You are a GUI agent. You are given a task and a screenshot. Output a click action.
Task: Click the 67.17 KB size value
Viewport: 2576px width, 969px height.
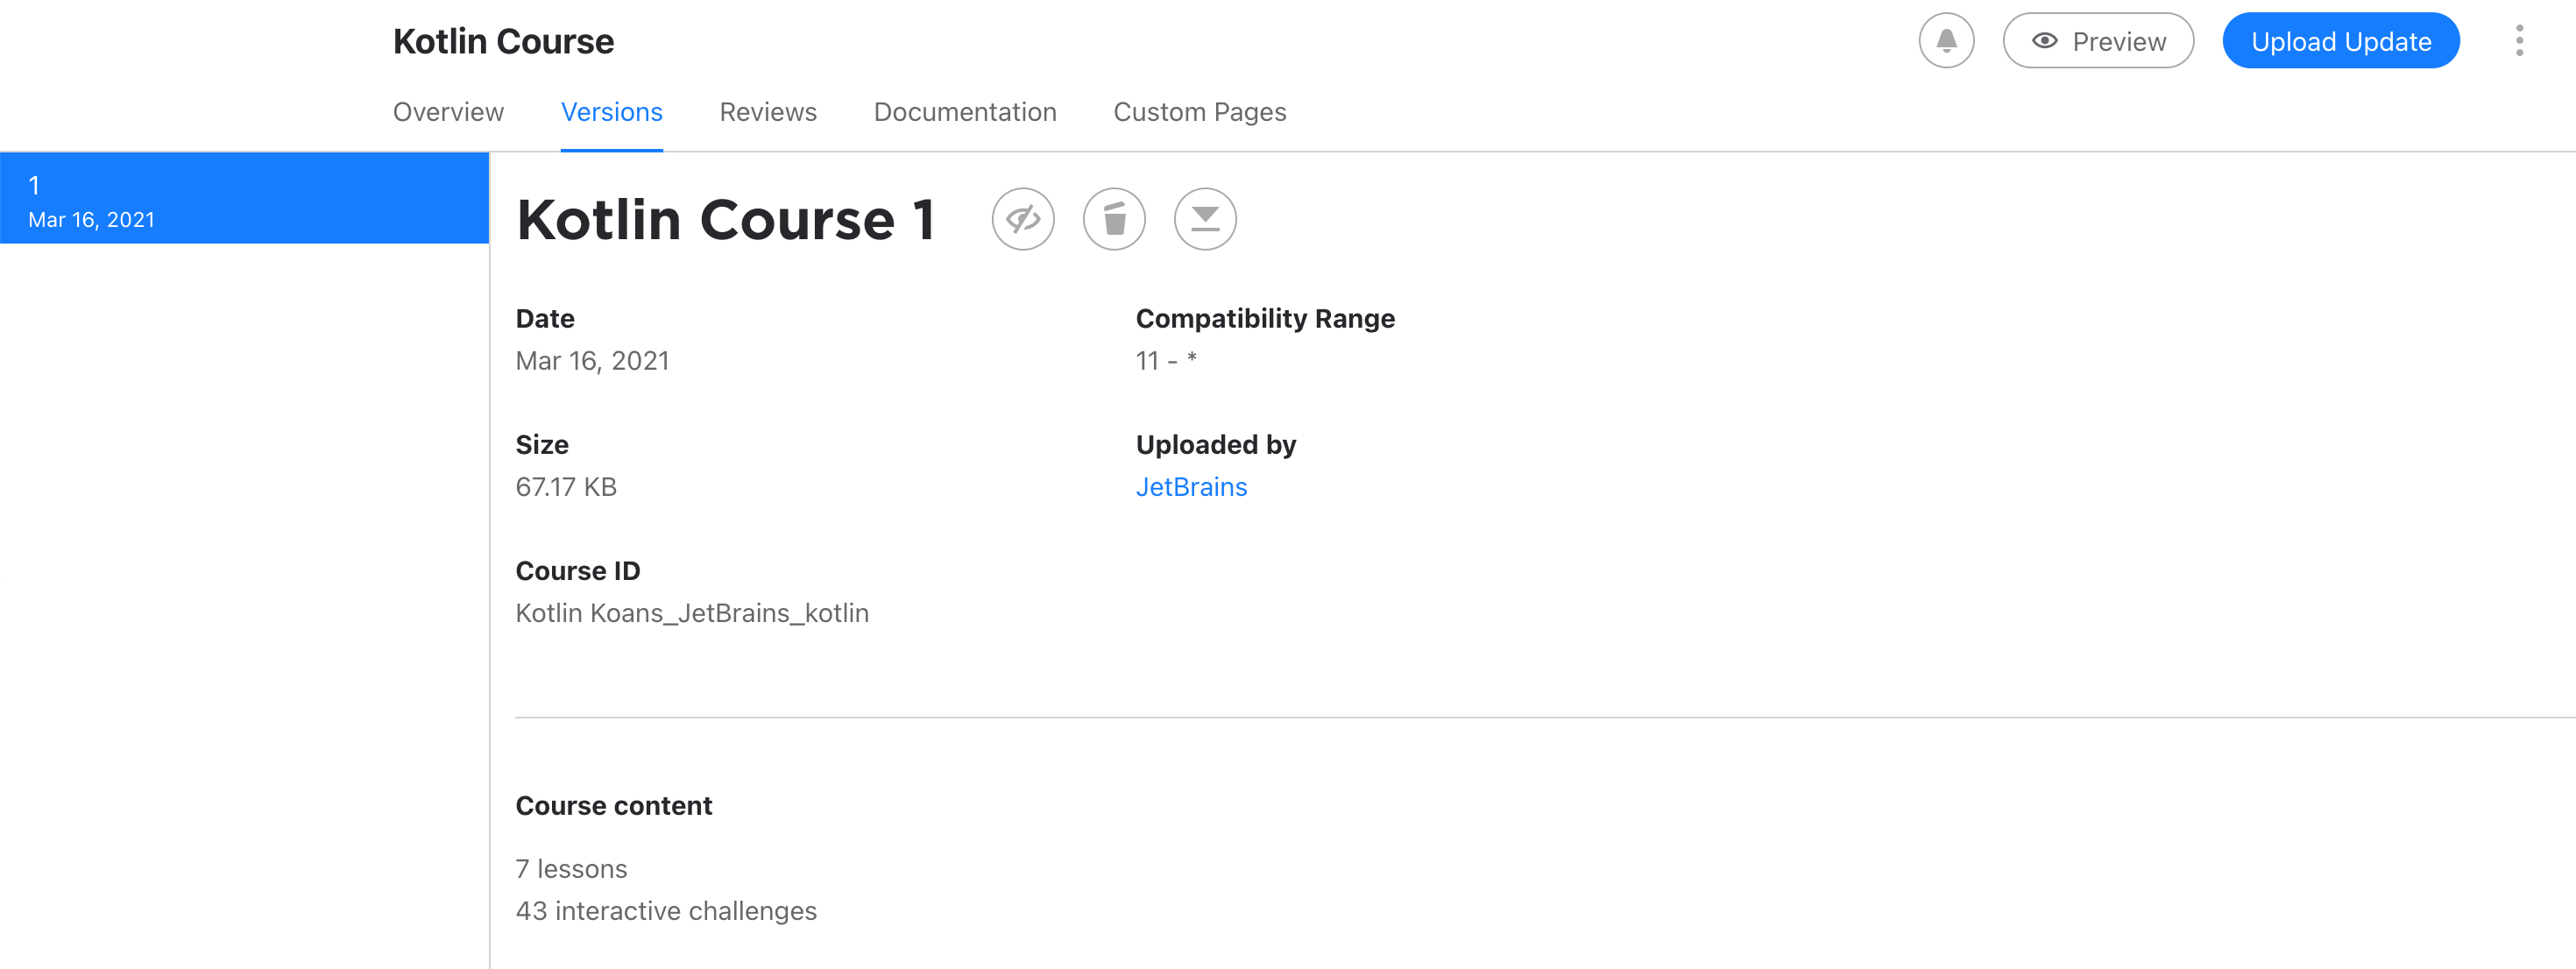tap(565, 487)
